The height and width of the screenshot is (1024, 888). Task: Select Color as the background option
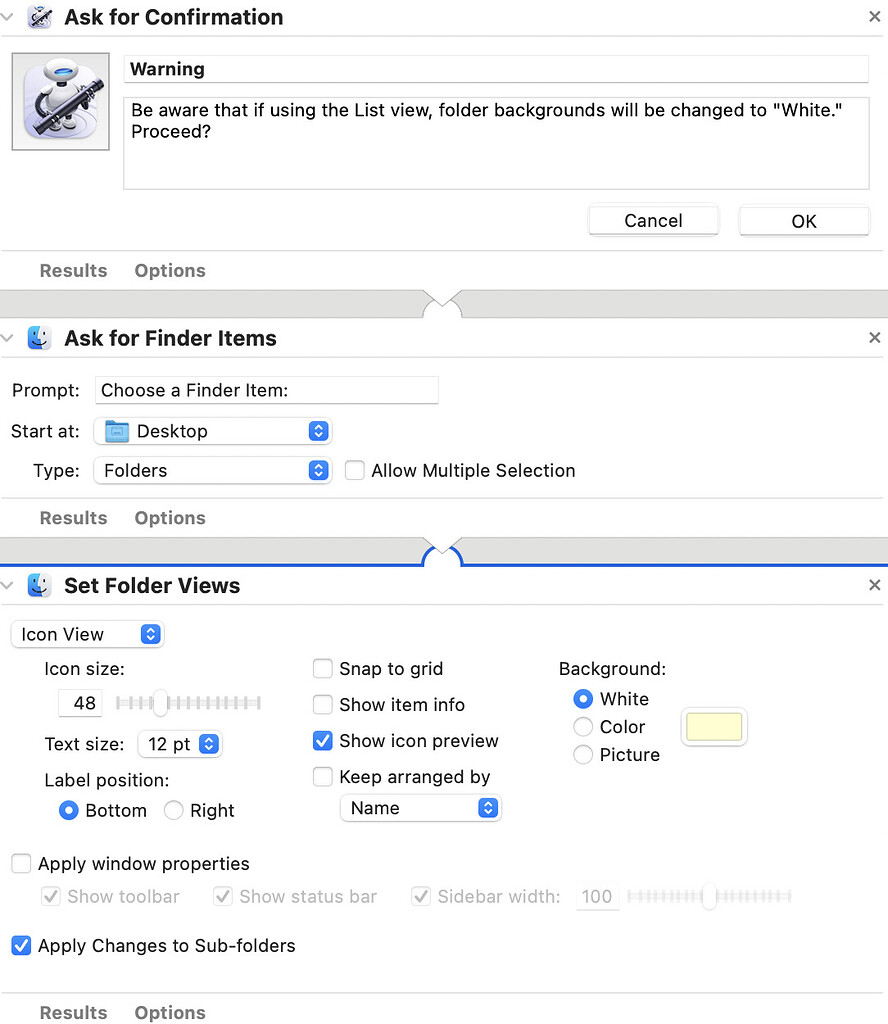(x=582, y=727)
